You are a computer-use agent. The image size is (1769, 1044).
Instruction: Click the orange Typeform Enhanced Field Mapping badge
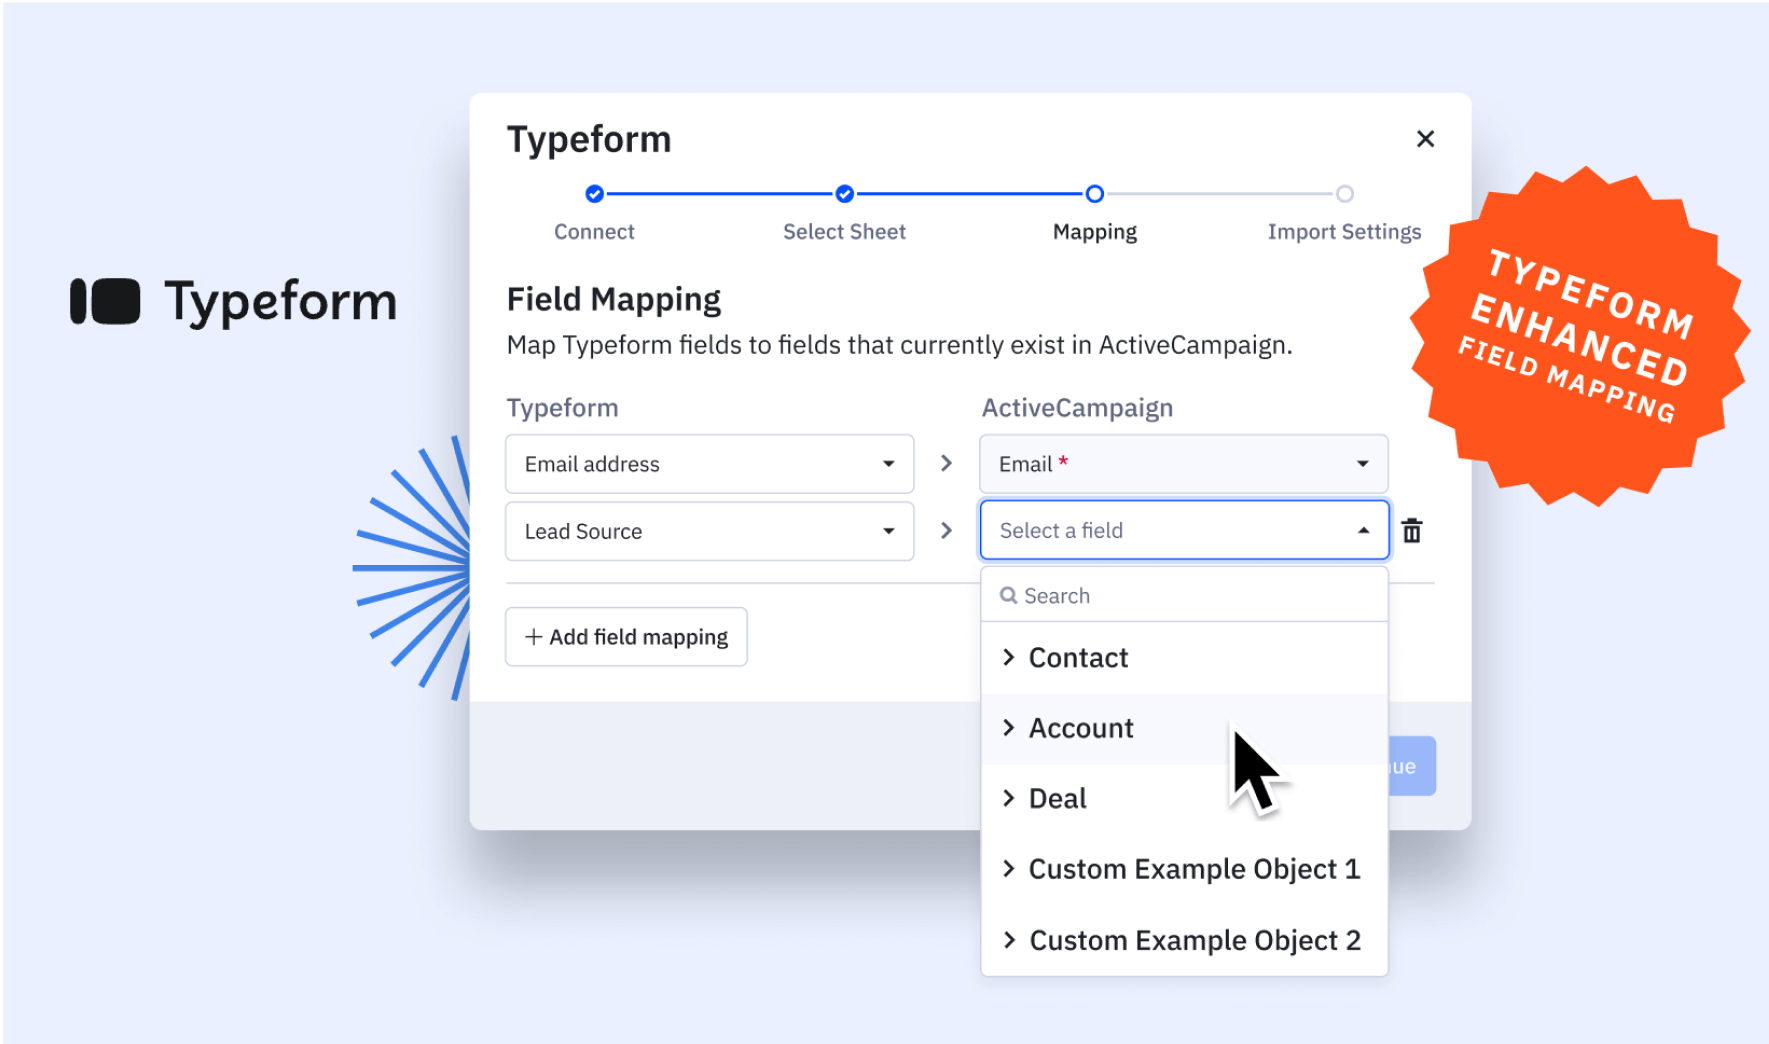tap(1579, 338)
